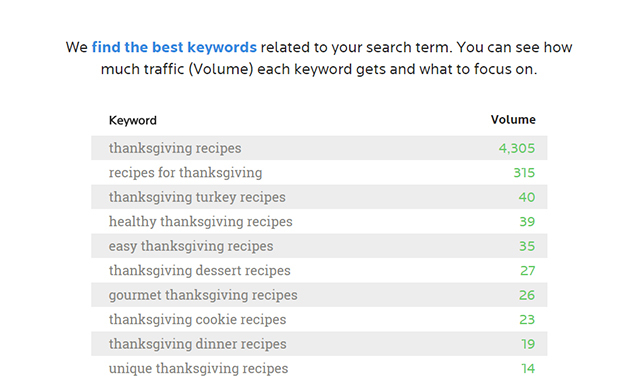Viewport: 640px width, 387px height.
Task: Click the volume figure 14
Action: (x=528, y=369)
